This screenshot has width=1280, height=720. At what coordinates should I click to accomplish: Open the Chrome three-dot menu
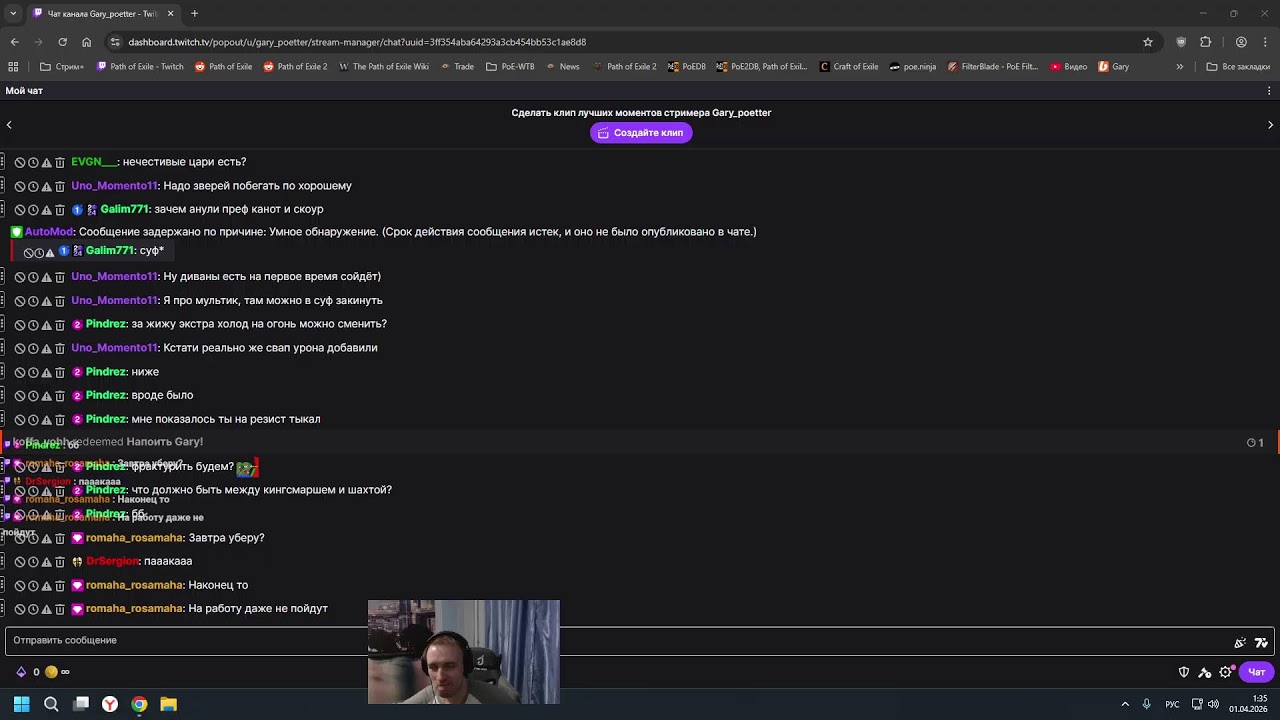(1267, 42)
